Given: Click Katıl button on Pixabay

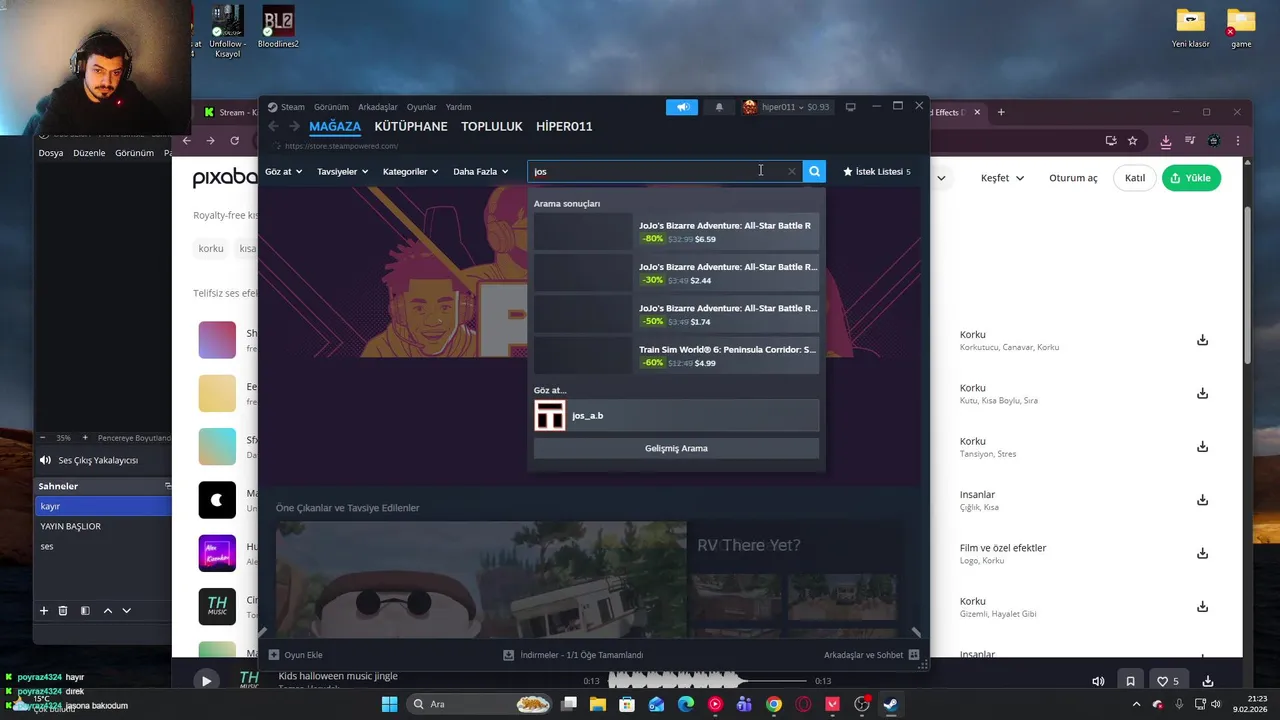Looking at the screenshot, I should tap(1135, 178).
